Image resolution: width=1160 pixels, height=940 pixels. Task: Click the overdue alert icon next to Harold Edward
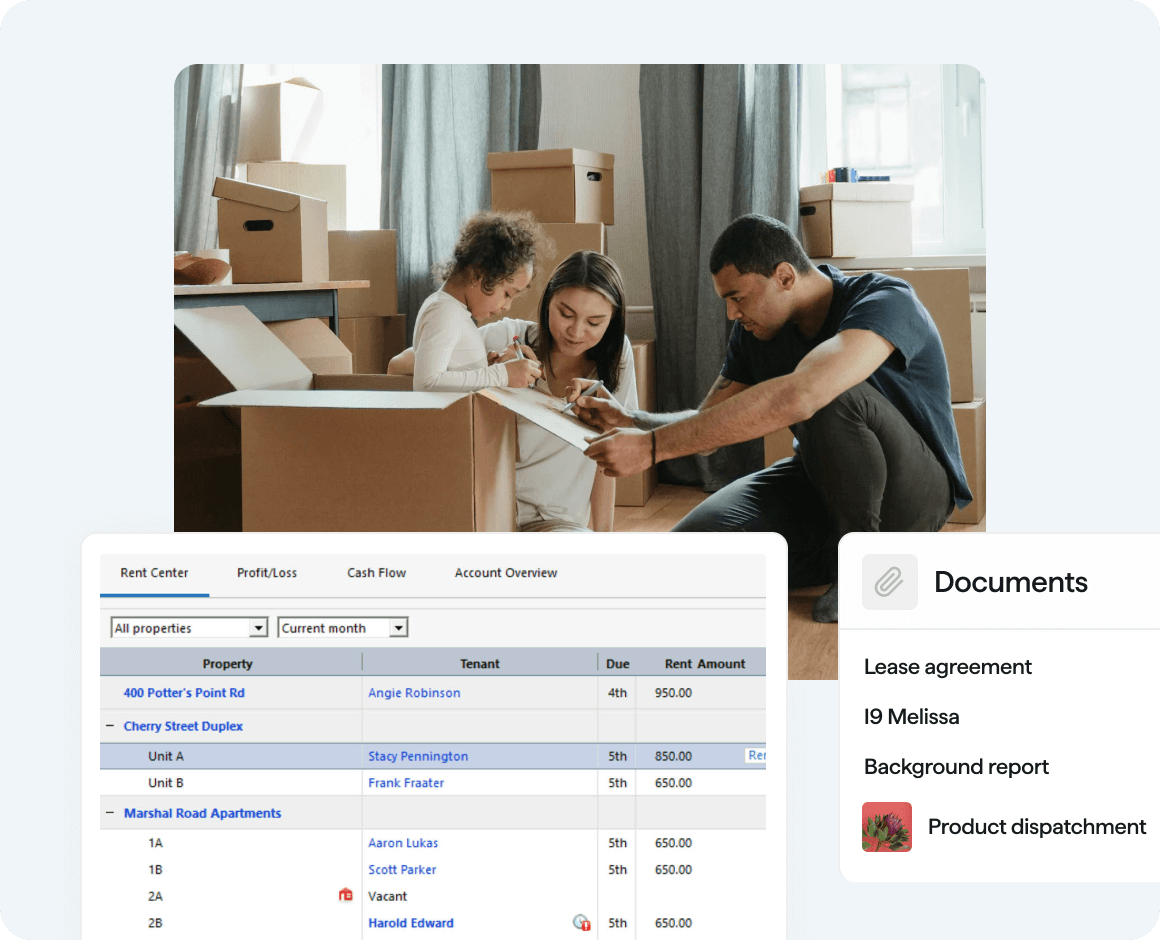click(x=581, y=922)
